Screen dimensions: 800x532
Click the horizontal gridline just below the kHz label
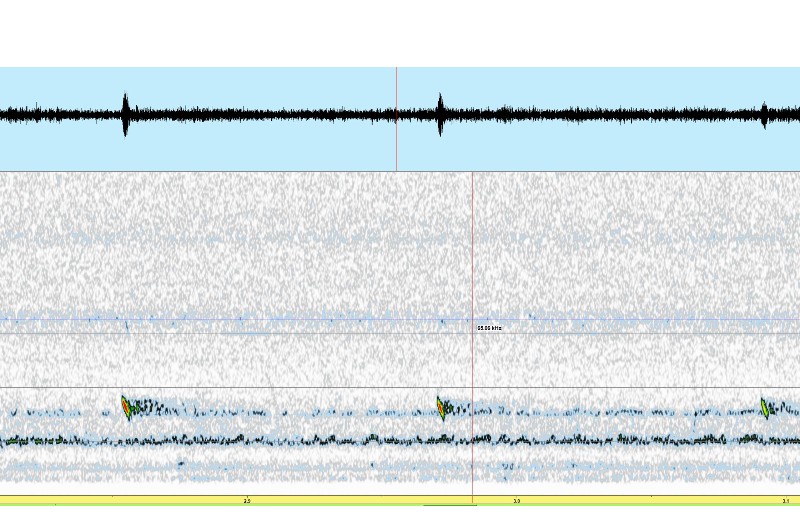(x=300, y=333)
